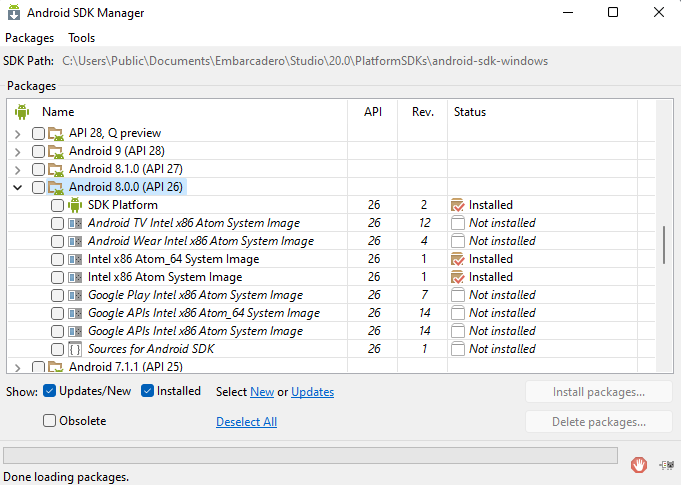This screenshot has width=681, height=485.
Task: Check the Sources for Android SDK checkbox
Action: (x=57, y=349)
